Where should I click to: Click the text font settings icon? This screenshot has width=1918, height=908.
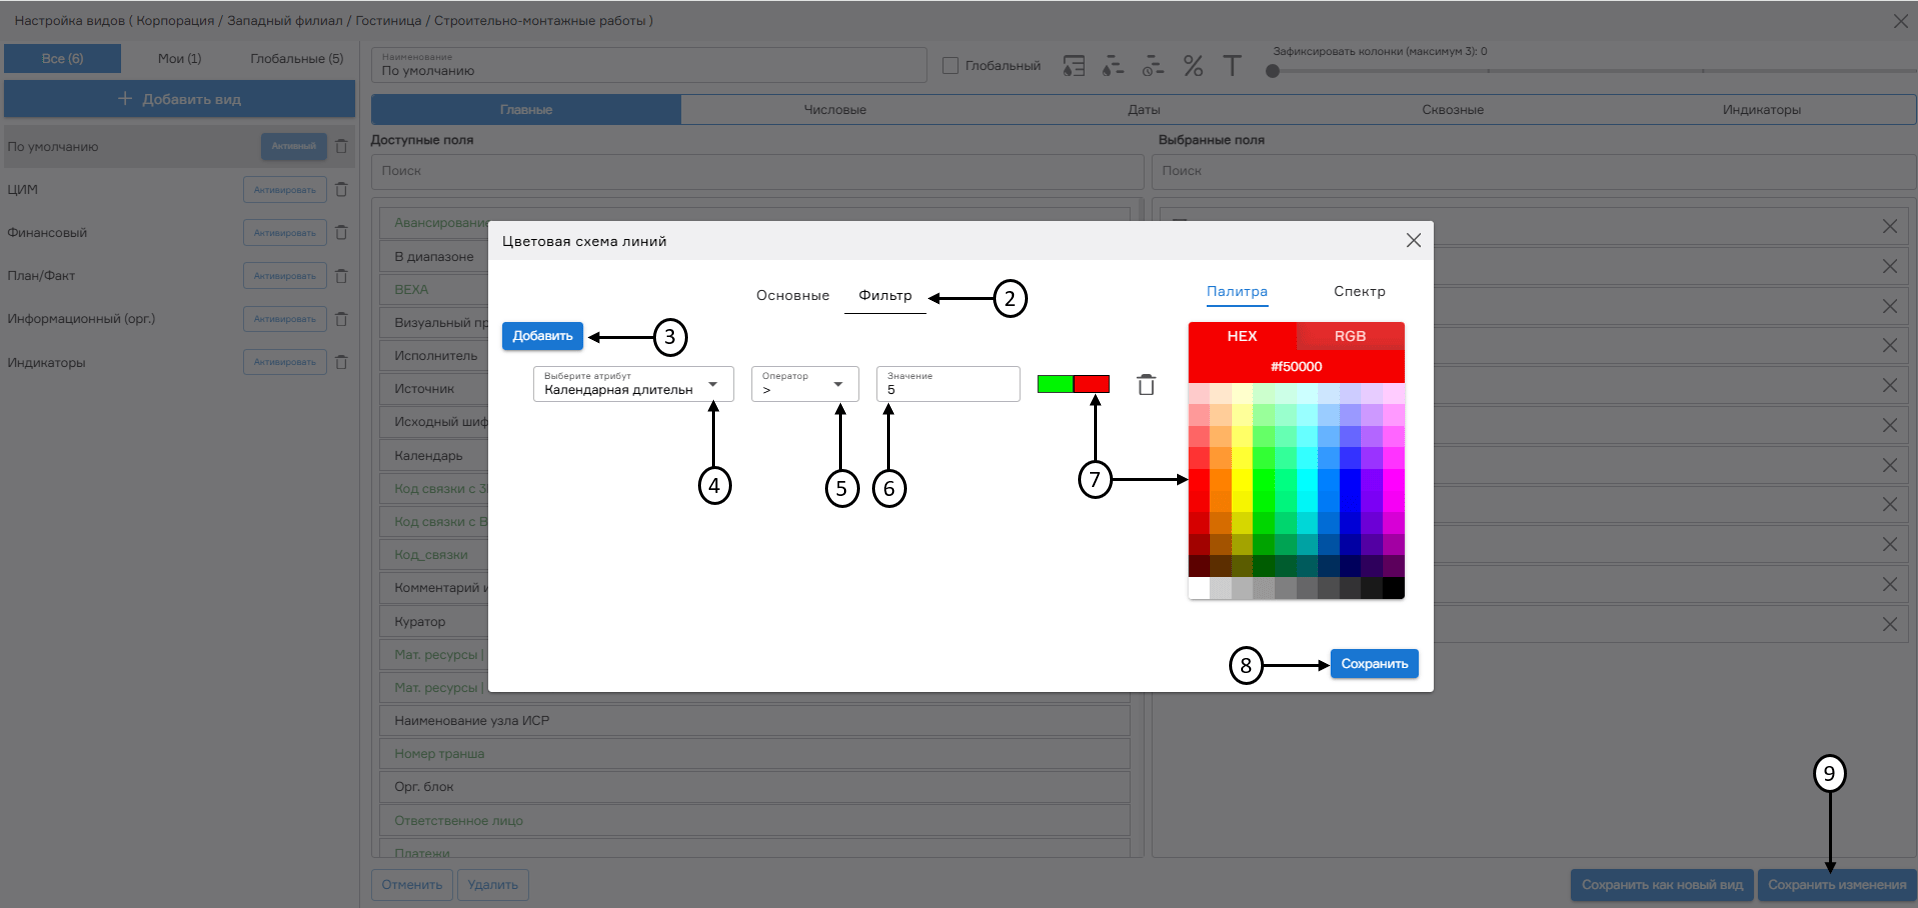click(1232, 66)
